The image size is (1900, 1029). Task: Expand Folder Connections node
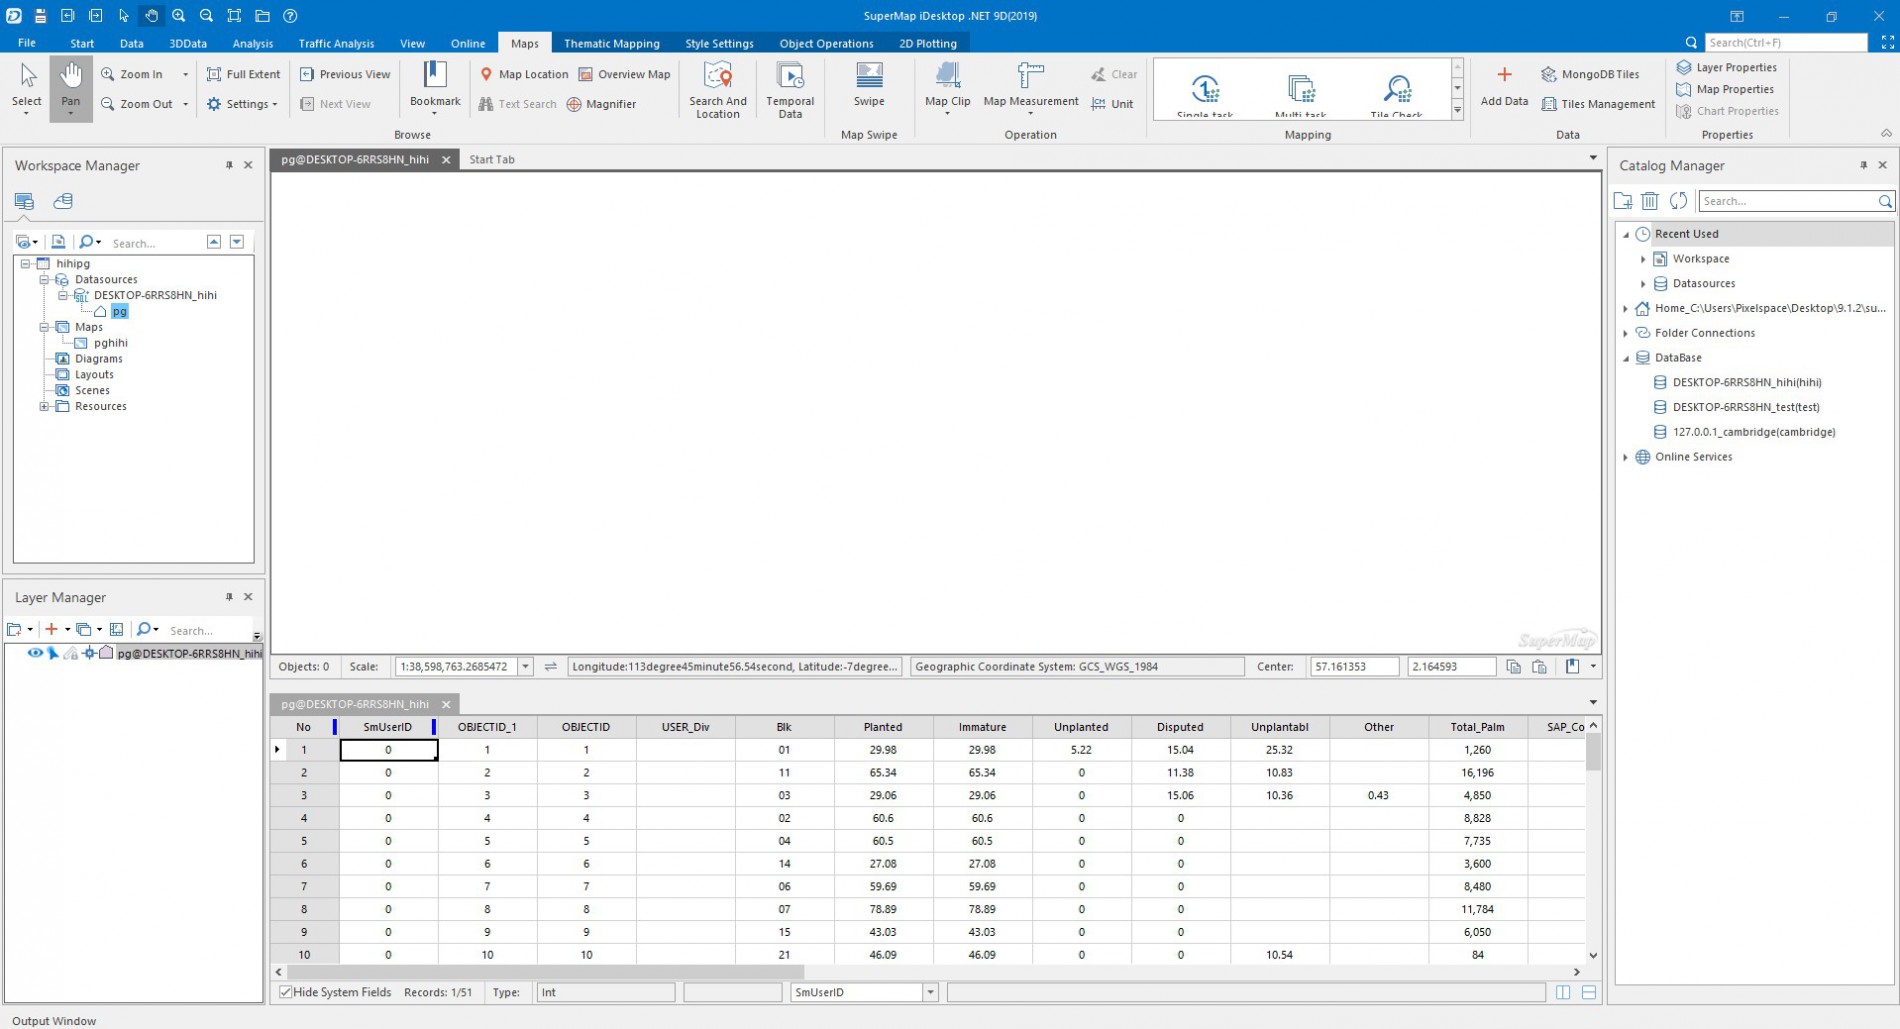(x=1626, y=333)
